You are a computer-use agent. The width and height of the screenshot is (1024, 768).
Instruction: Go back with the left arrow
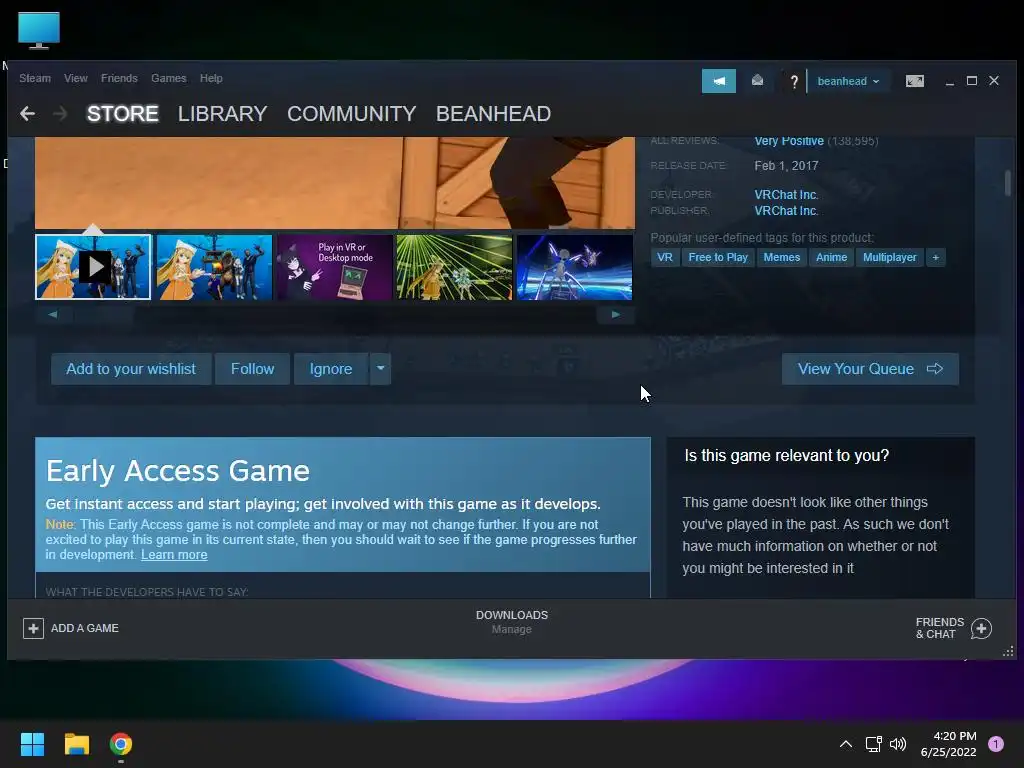pos(27,114)
